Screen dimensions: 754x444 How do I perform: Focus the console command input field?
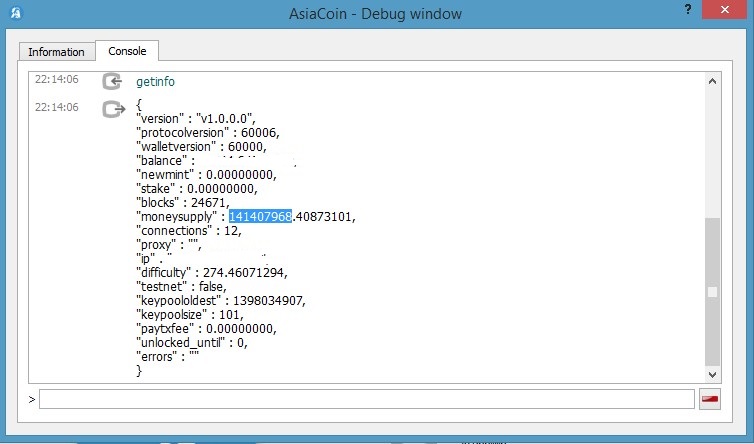coord(367,399)
